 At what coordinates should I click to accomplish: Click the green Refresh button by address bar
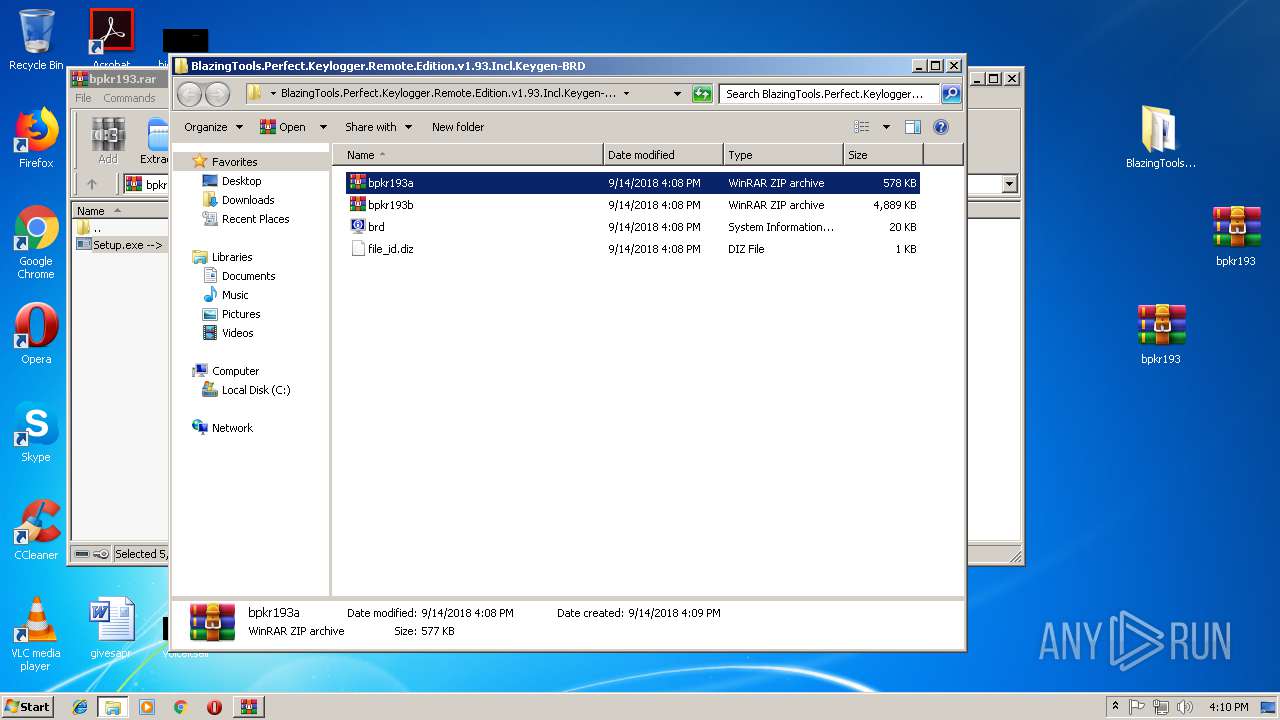point(702,94)
